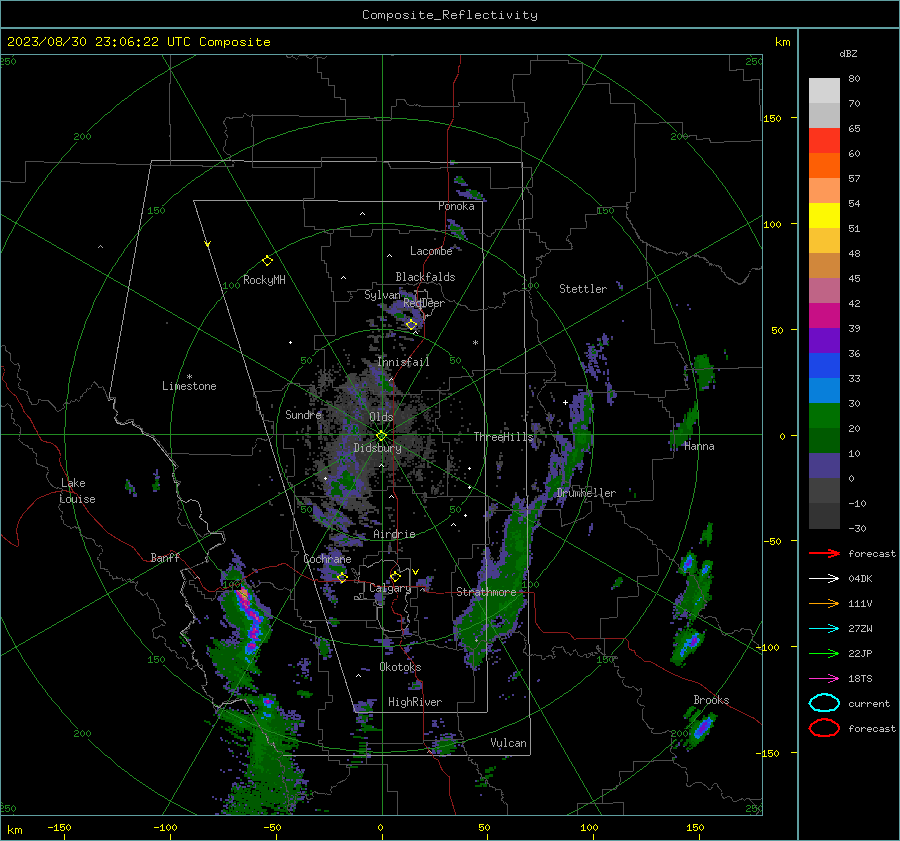The image size is (900, 841).
Task: Click the ThreeHills town label
Action: [x=503, y=437]
